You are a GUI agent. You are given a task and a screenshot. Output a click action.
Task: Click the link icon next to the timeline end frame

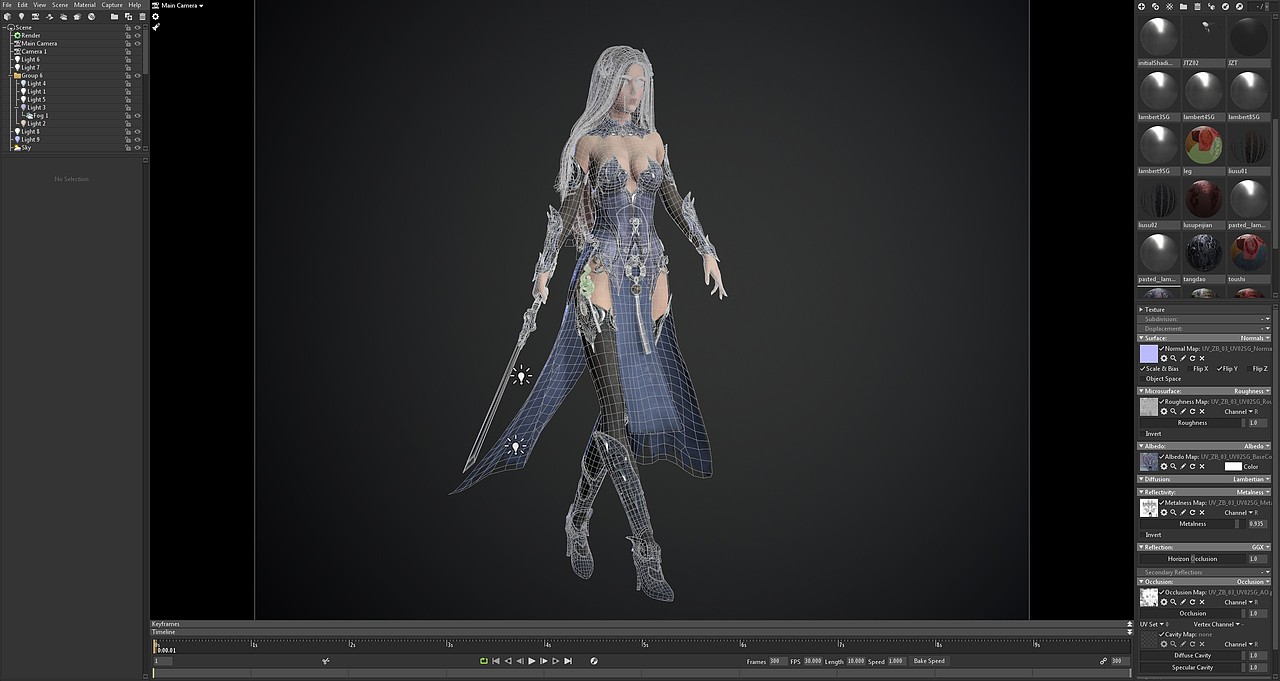1103,661
